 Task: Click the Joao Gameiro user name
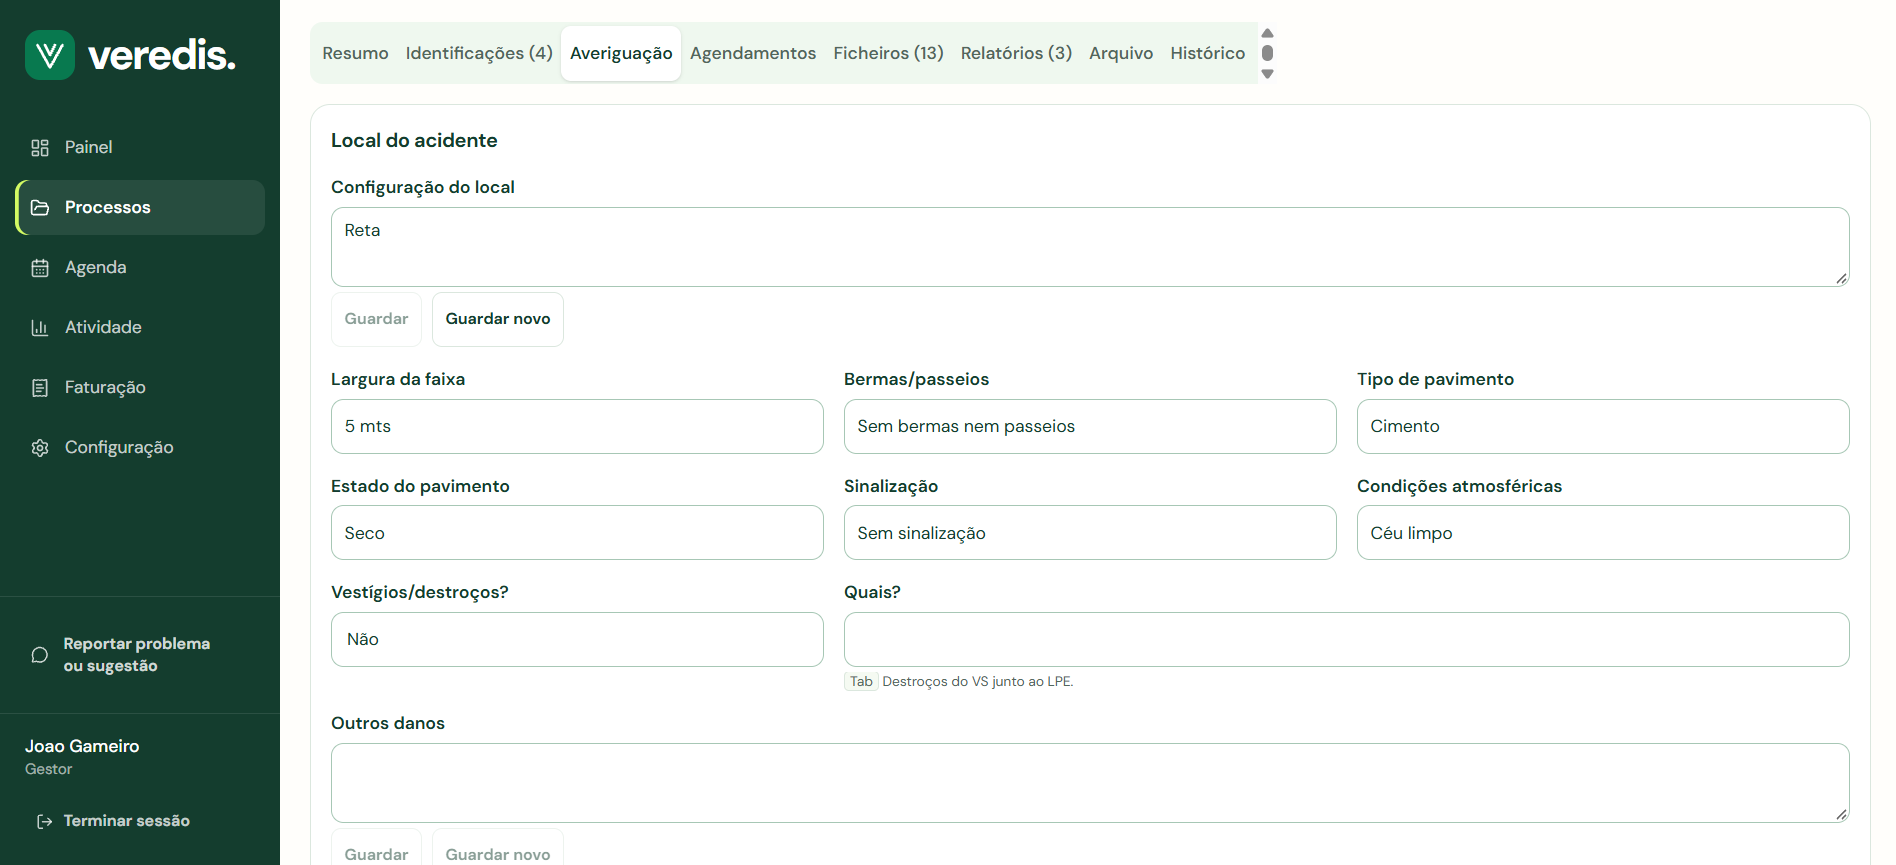coord(82,747)
